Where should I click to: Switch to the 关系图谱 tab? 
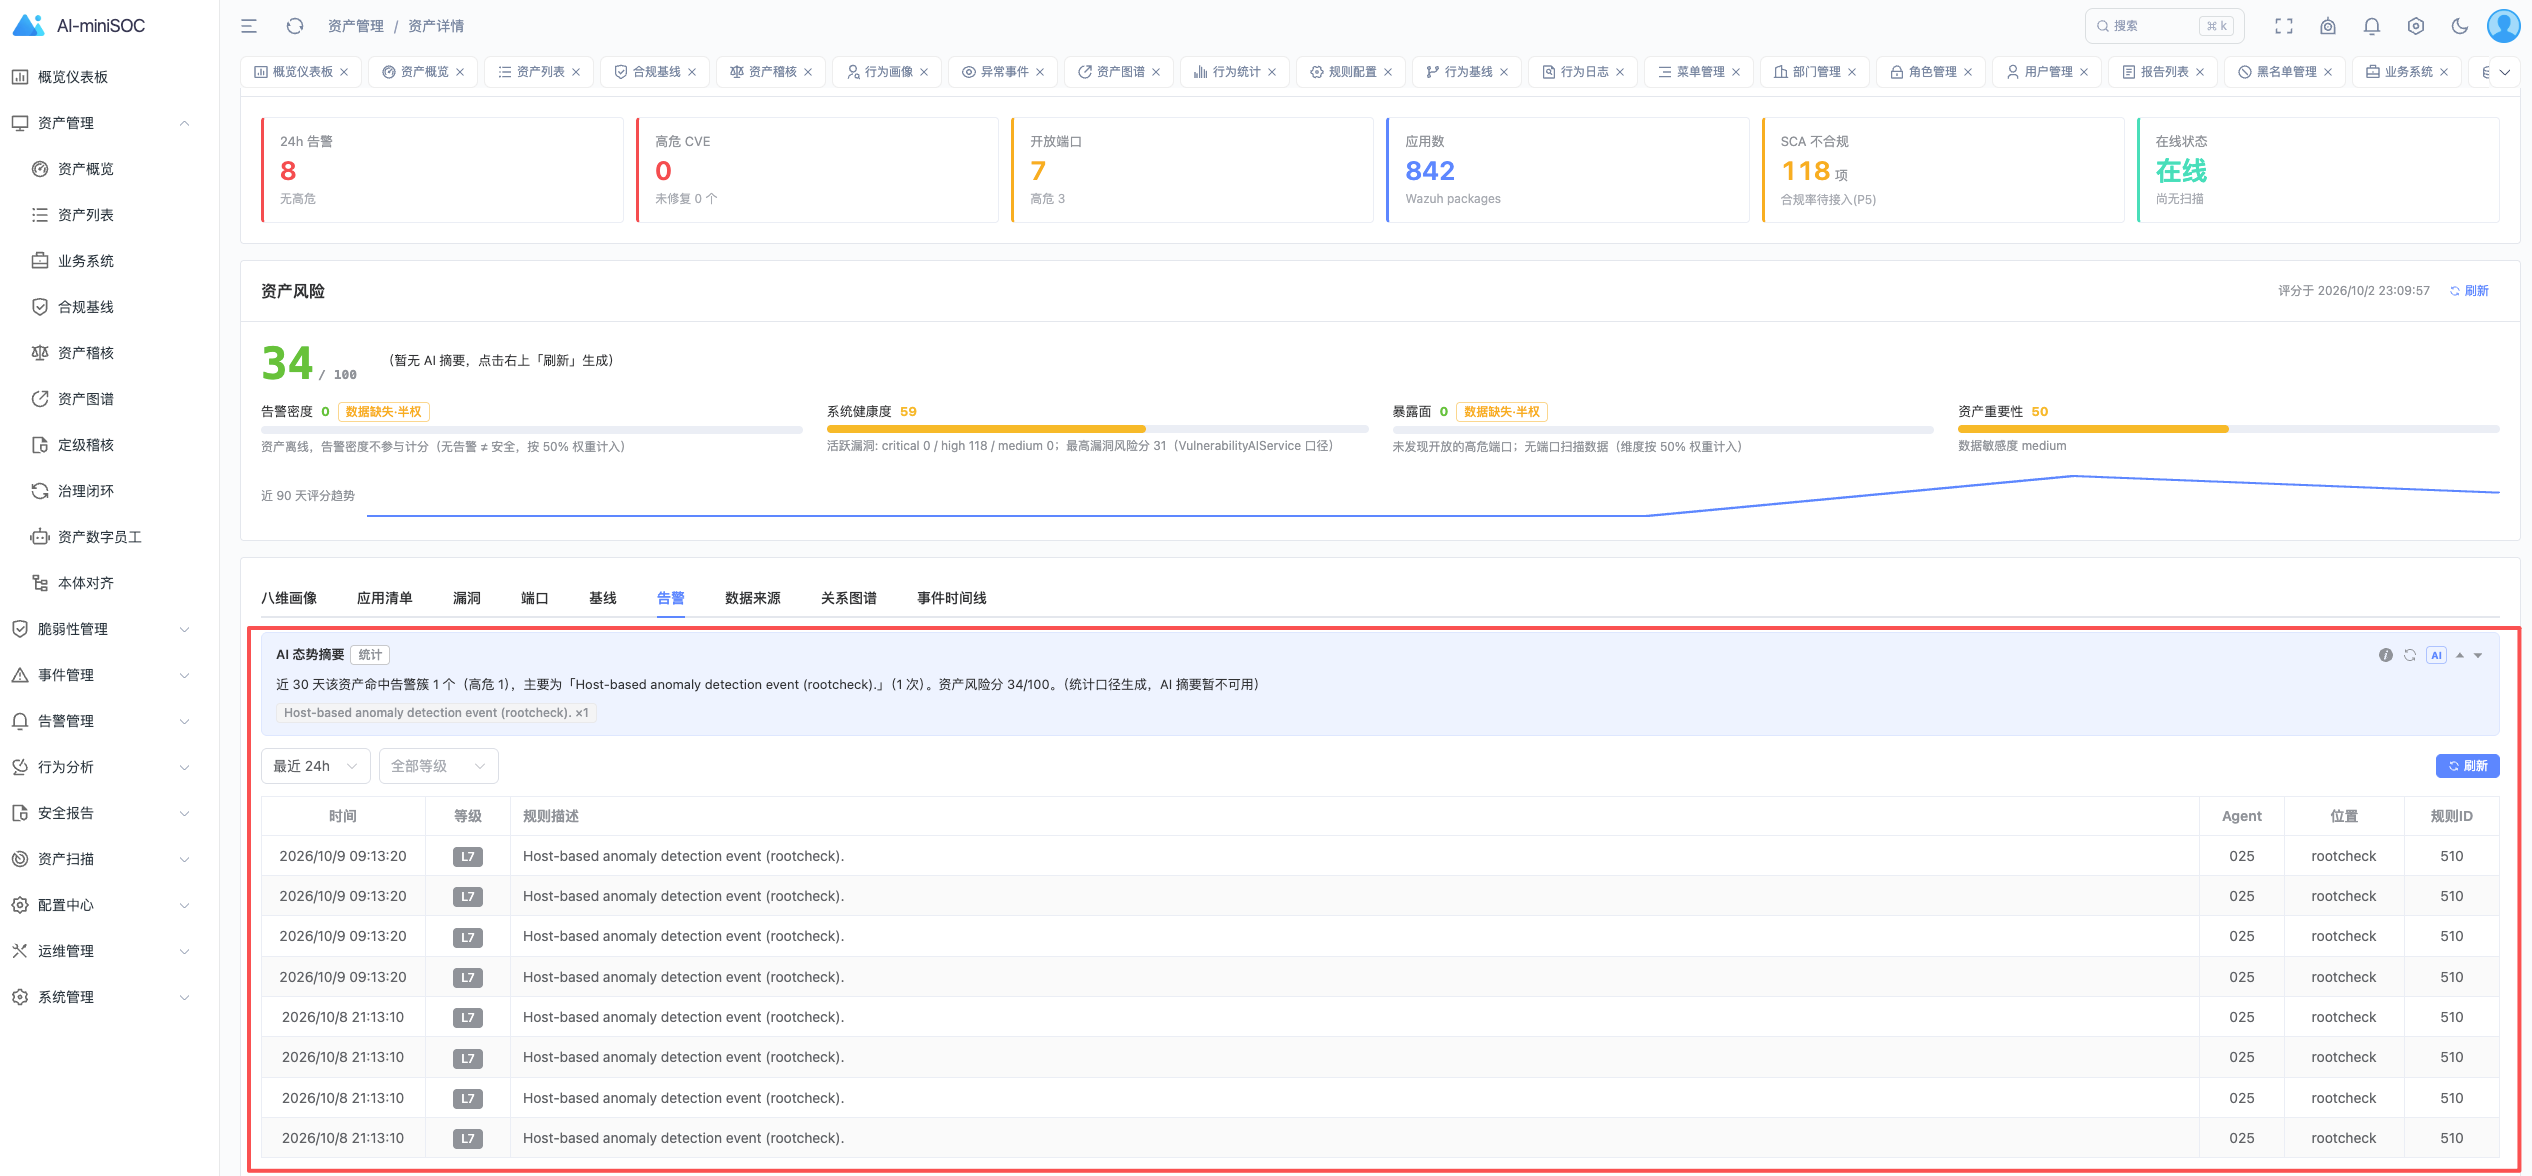click(849, 598)
